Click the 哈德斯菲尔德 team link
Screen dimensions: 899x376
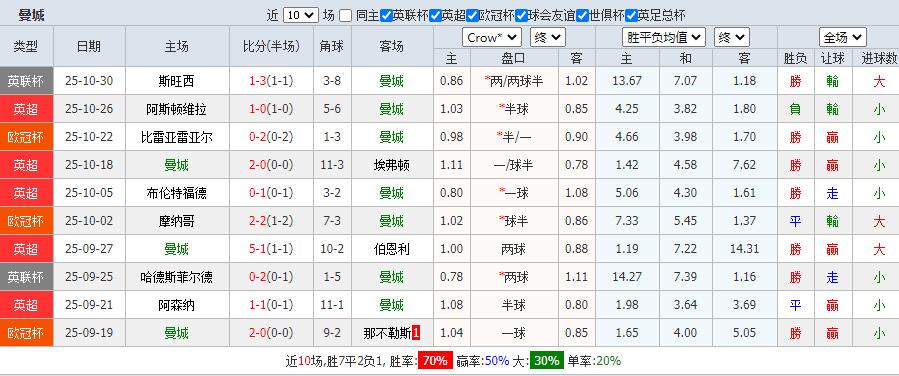177,277
